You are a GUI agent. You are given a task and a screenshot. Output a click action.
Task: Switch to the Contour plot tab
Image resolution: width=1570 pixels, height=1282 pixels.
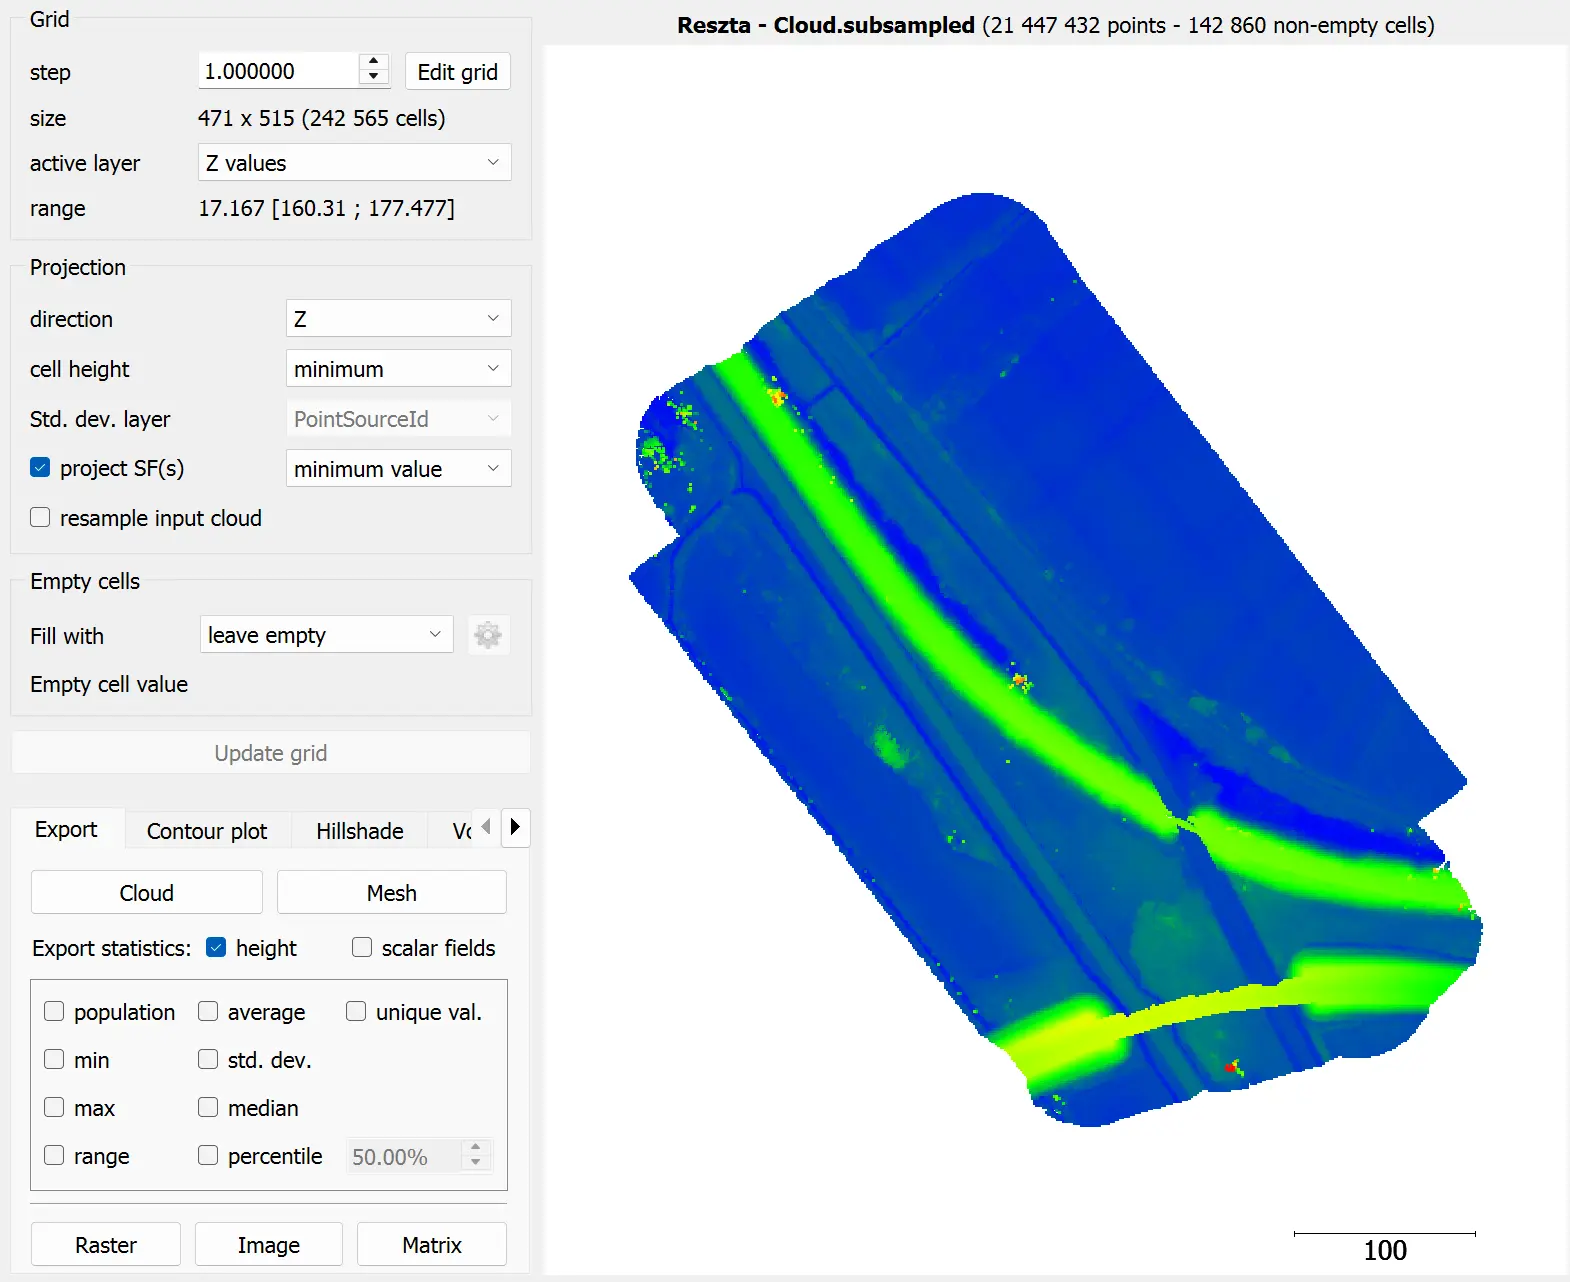click(x=207, y=831)
